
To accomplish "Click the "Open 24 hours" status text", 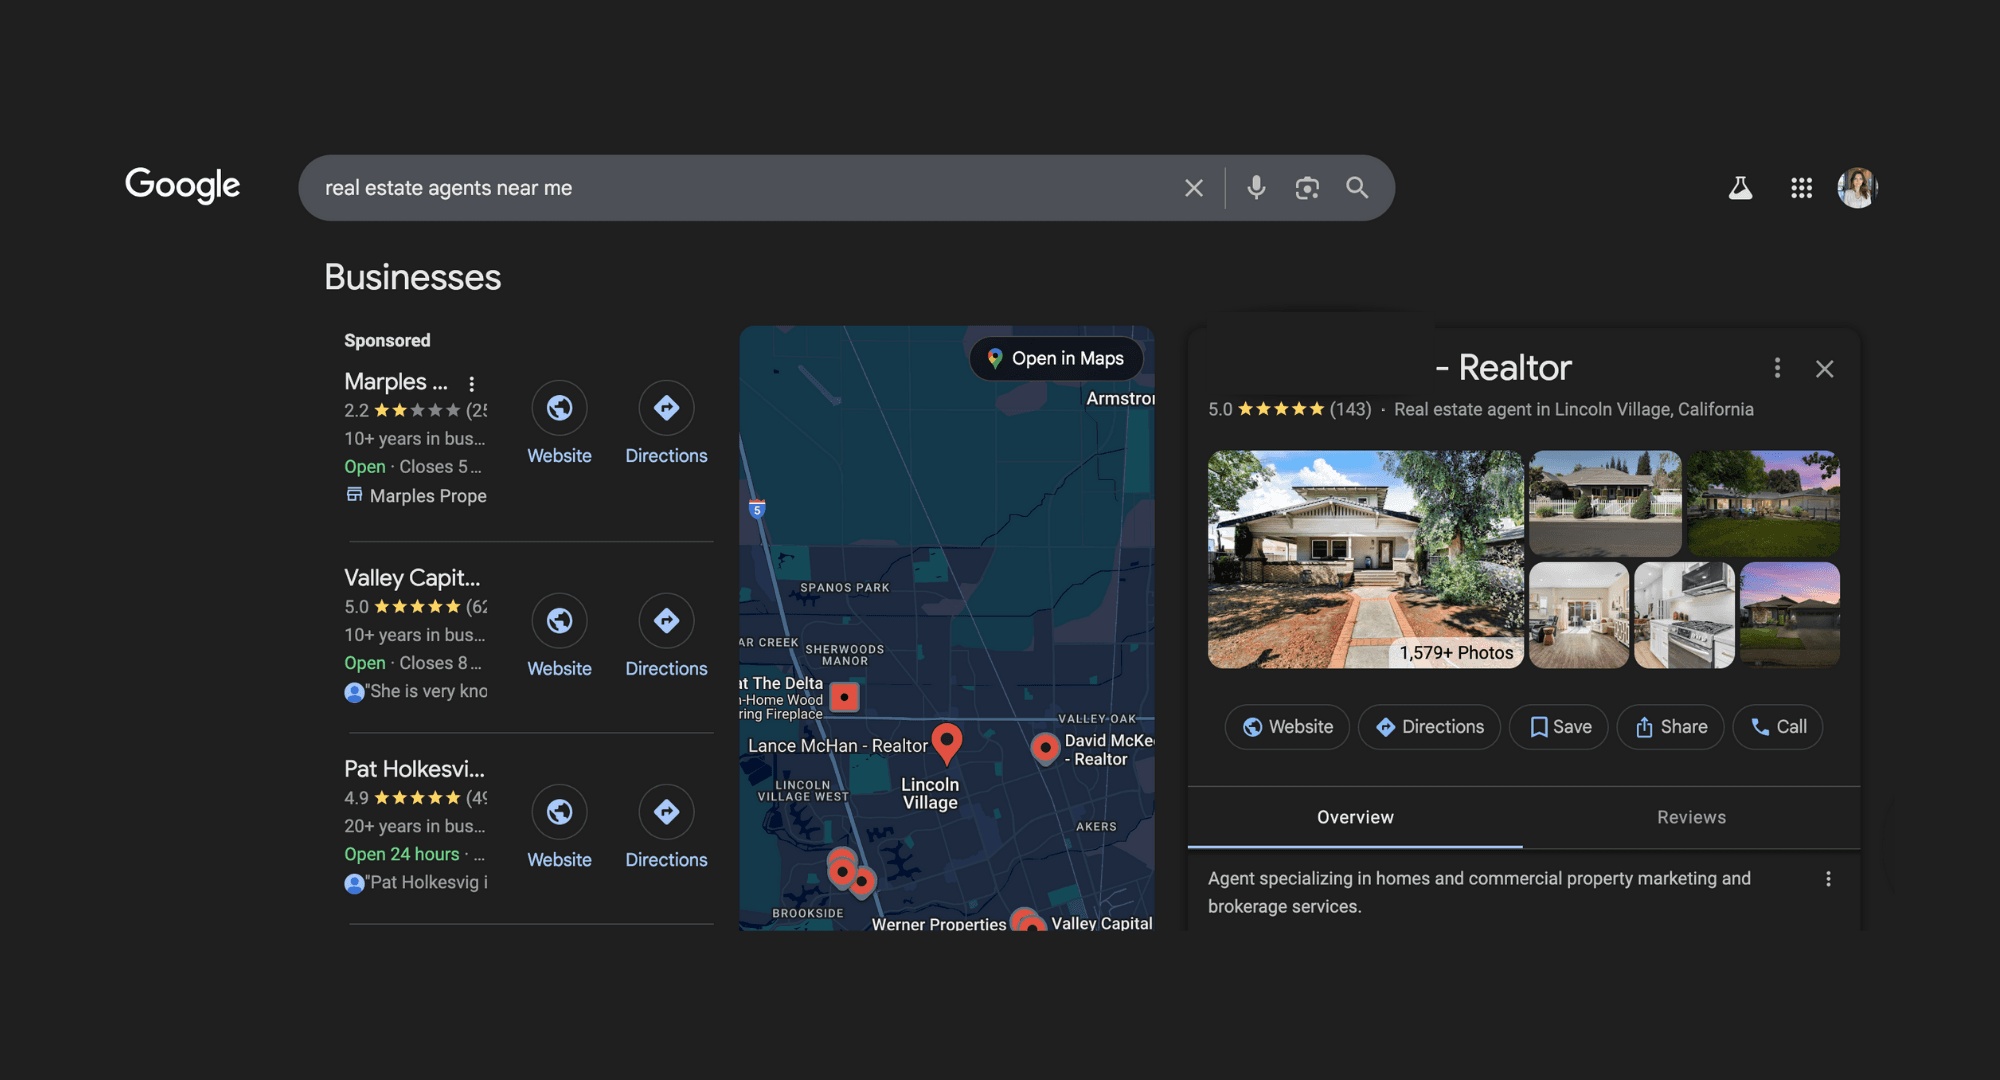I will (x=401, y=854).
